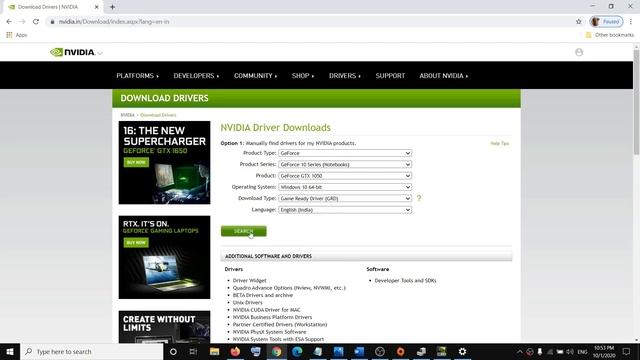
Task: Click NVIDIA breadcrumb link
Action: (x=127, y=115)
